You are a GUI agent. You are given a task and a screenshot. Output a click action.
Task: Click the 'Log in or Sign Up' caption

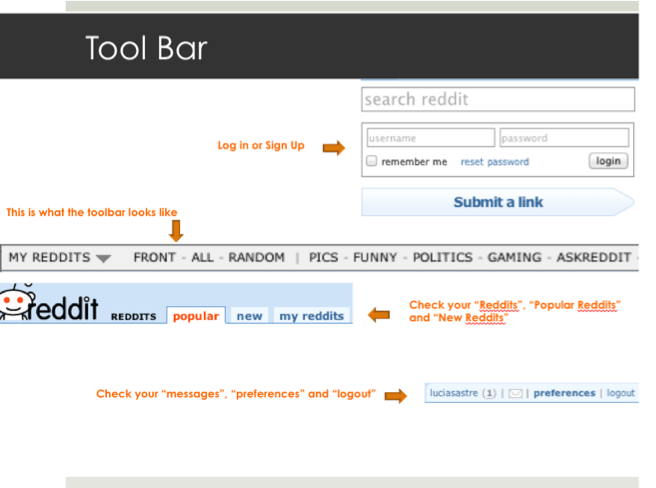point(261,145)
